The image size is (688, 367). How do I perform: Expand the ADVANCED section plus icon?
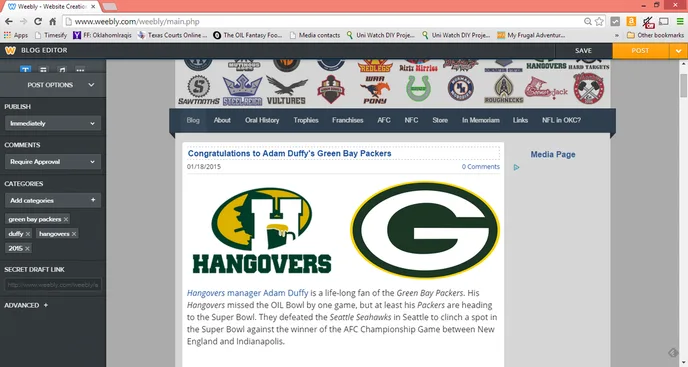pyautogui.click(x=46, y=305)
